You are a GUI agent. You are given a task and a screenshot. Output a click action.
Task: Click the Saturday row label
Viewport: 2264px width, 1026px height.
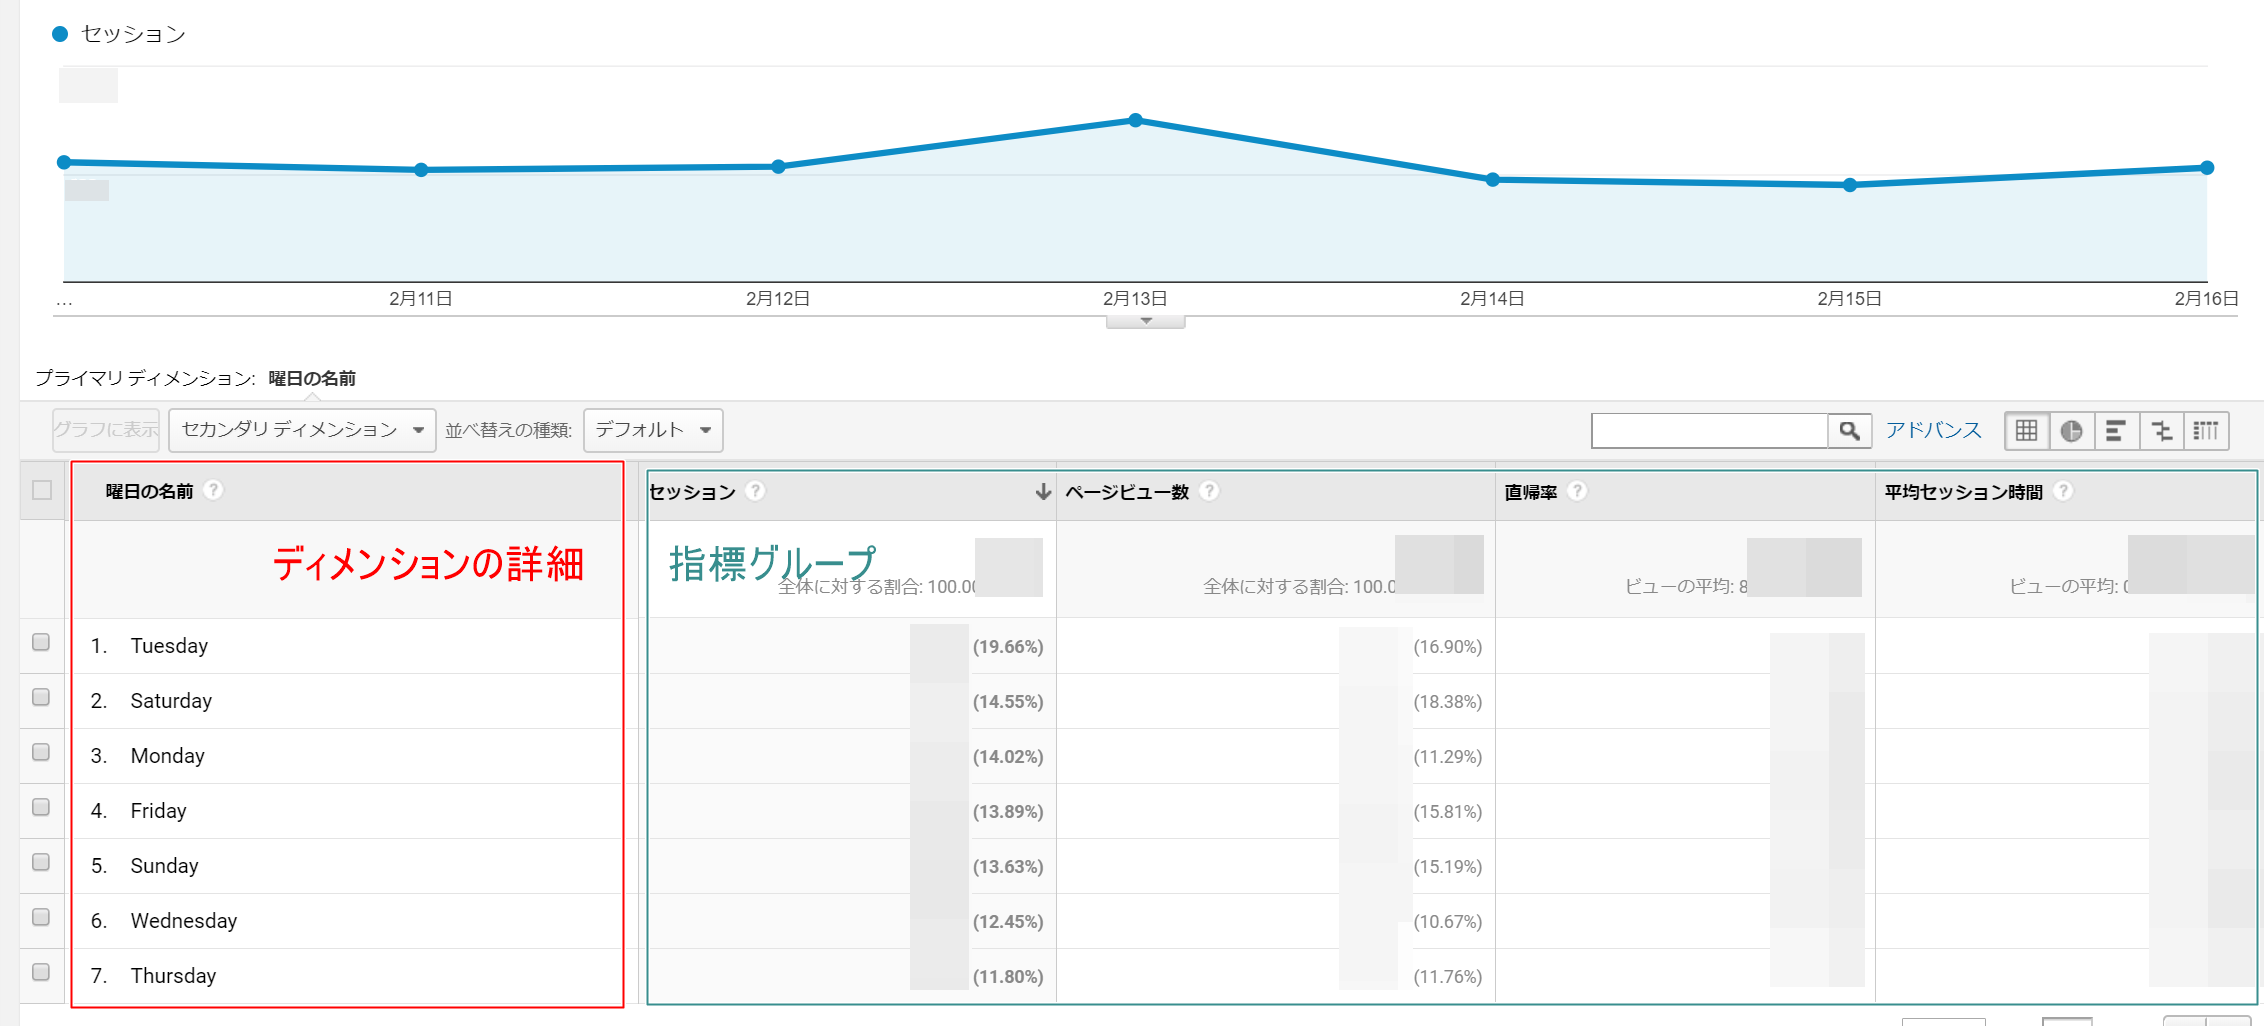coord(171,701)
